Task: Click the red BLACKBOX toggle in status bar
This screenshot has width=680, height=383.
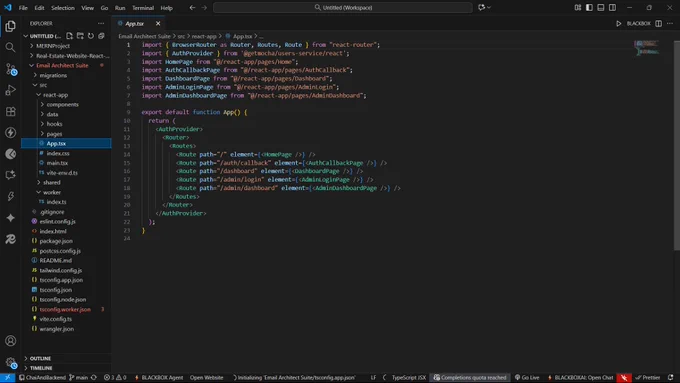Action: [624, 377]
